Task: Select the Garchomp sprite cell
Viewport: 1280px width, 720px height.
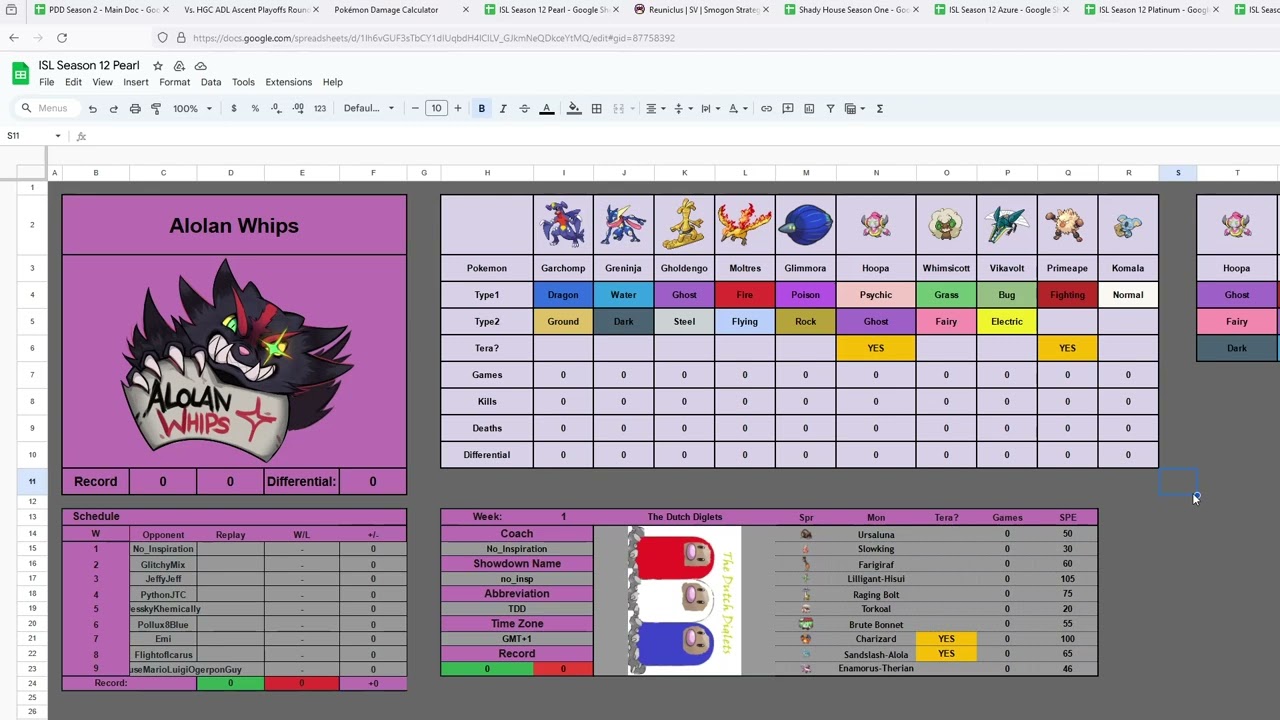Action: [x=563, y=224]
